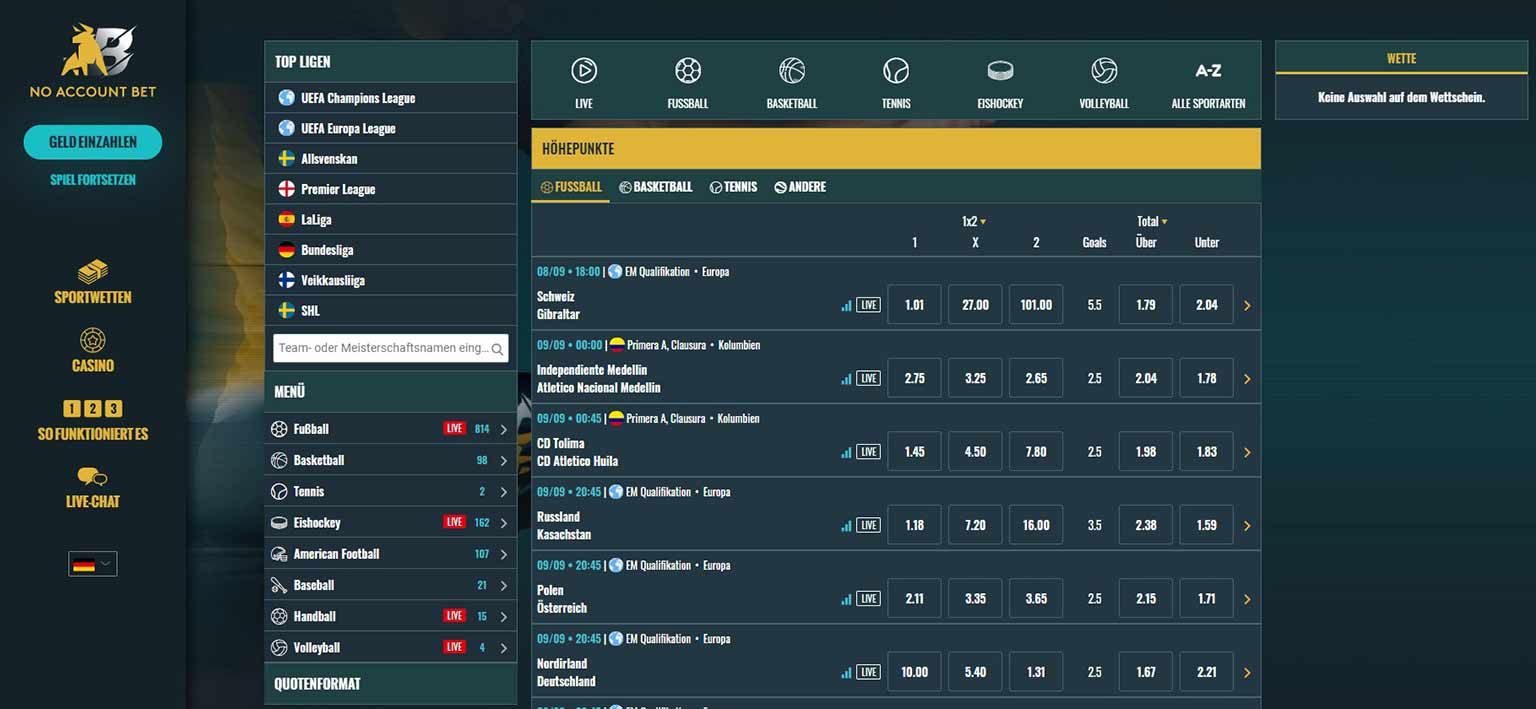Viewport: 1536px width, 709px height.
Task: Switch to the Basketball tab under Höhepunkte
Action: point(655,186)
